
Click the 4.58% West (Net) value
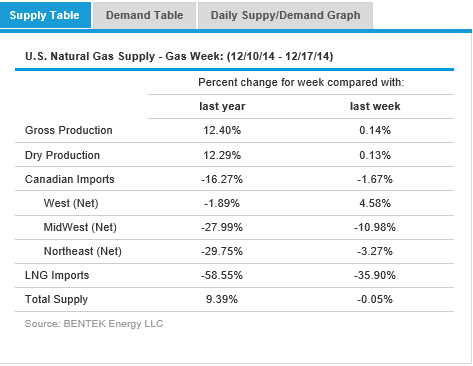(x=375, y=203)
